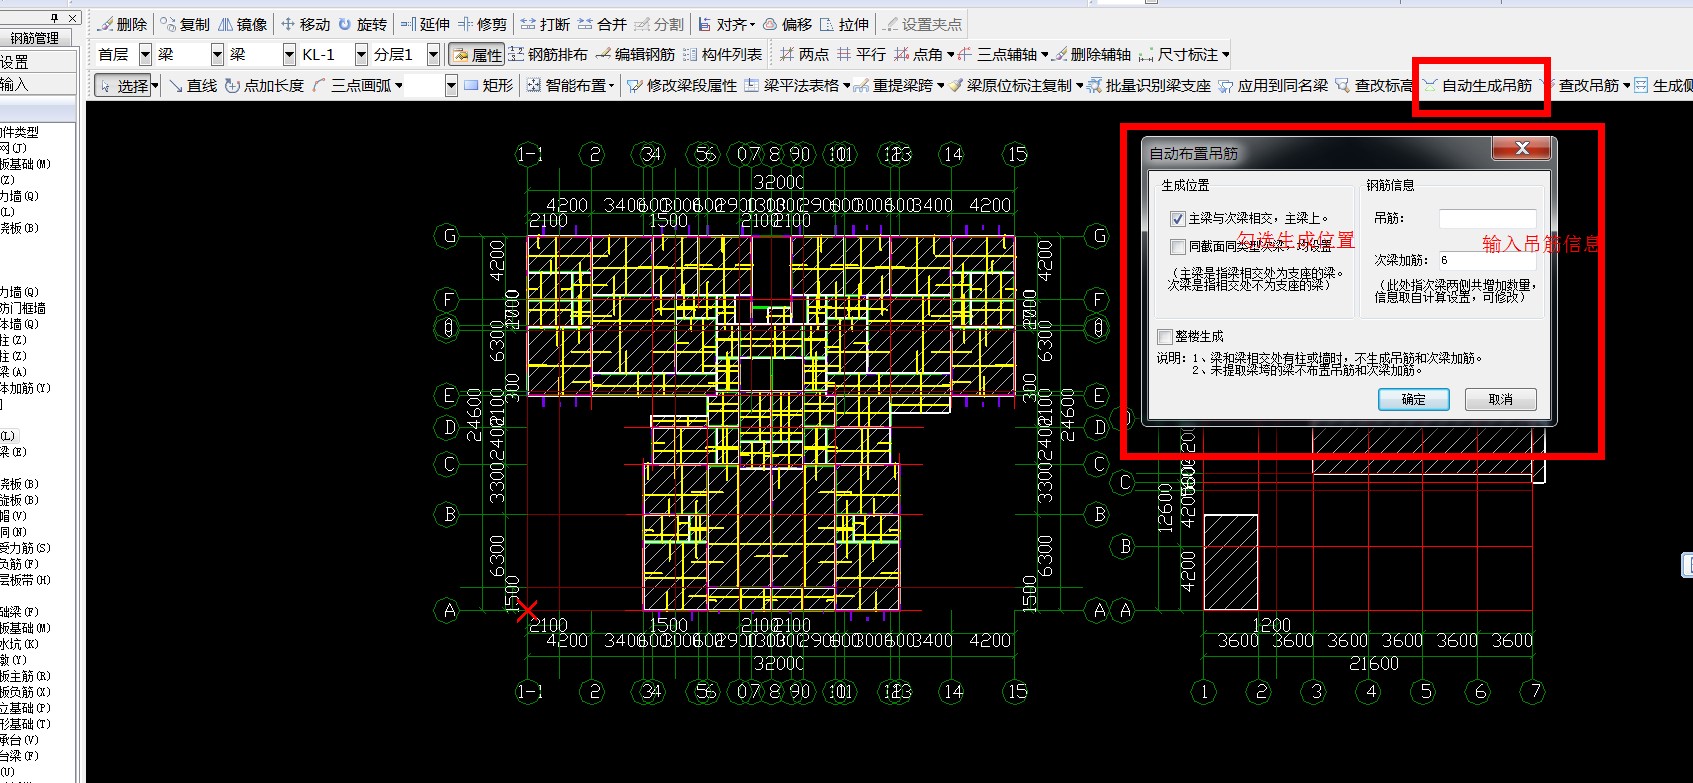Choose the 矩形 rectangle tool
Viewport: 1693px width, 783px height.
488,85
